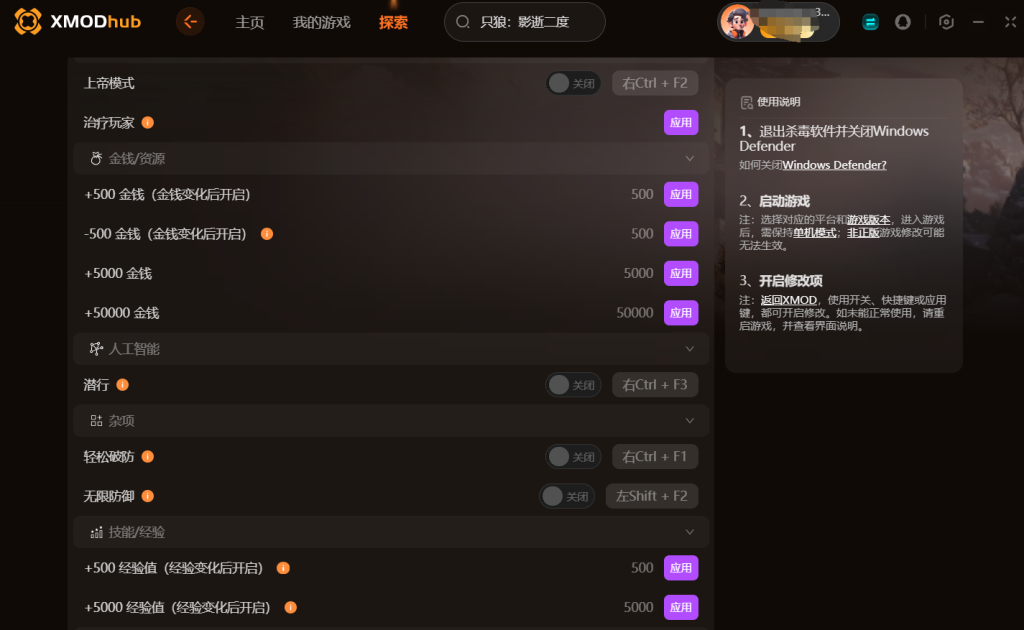Click info icon beside 潜行
Image resolution: width=1024 pixels, height=630 pixels.
click(122, 385)
